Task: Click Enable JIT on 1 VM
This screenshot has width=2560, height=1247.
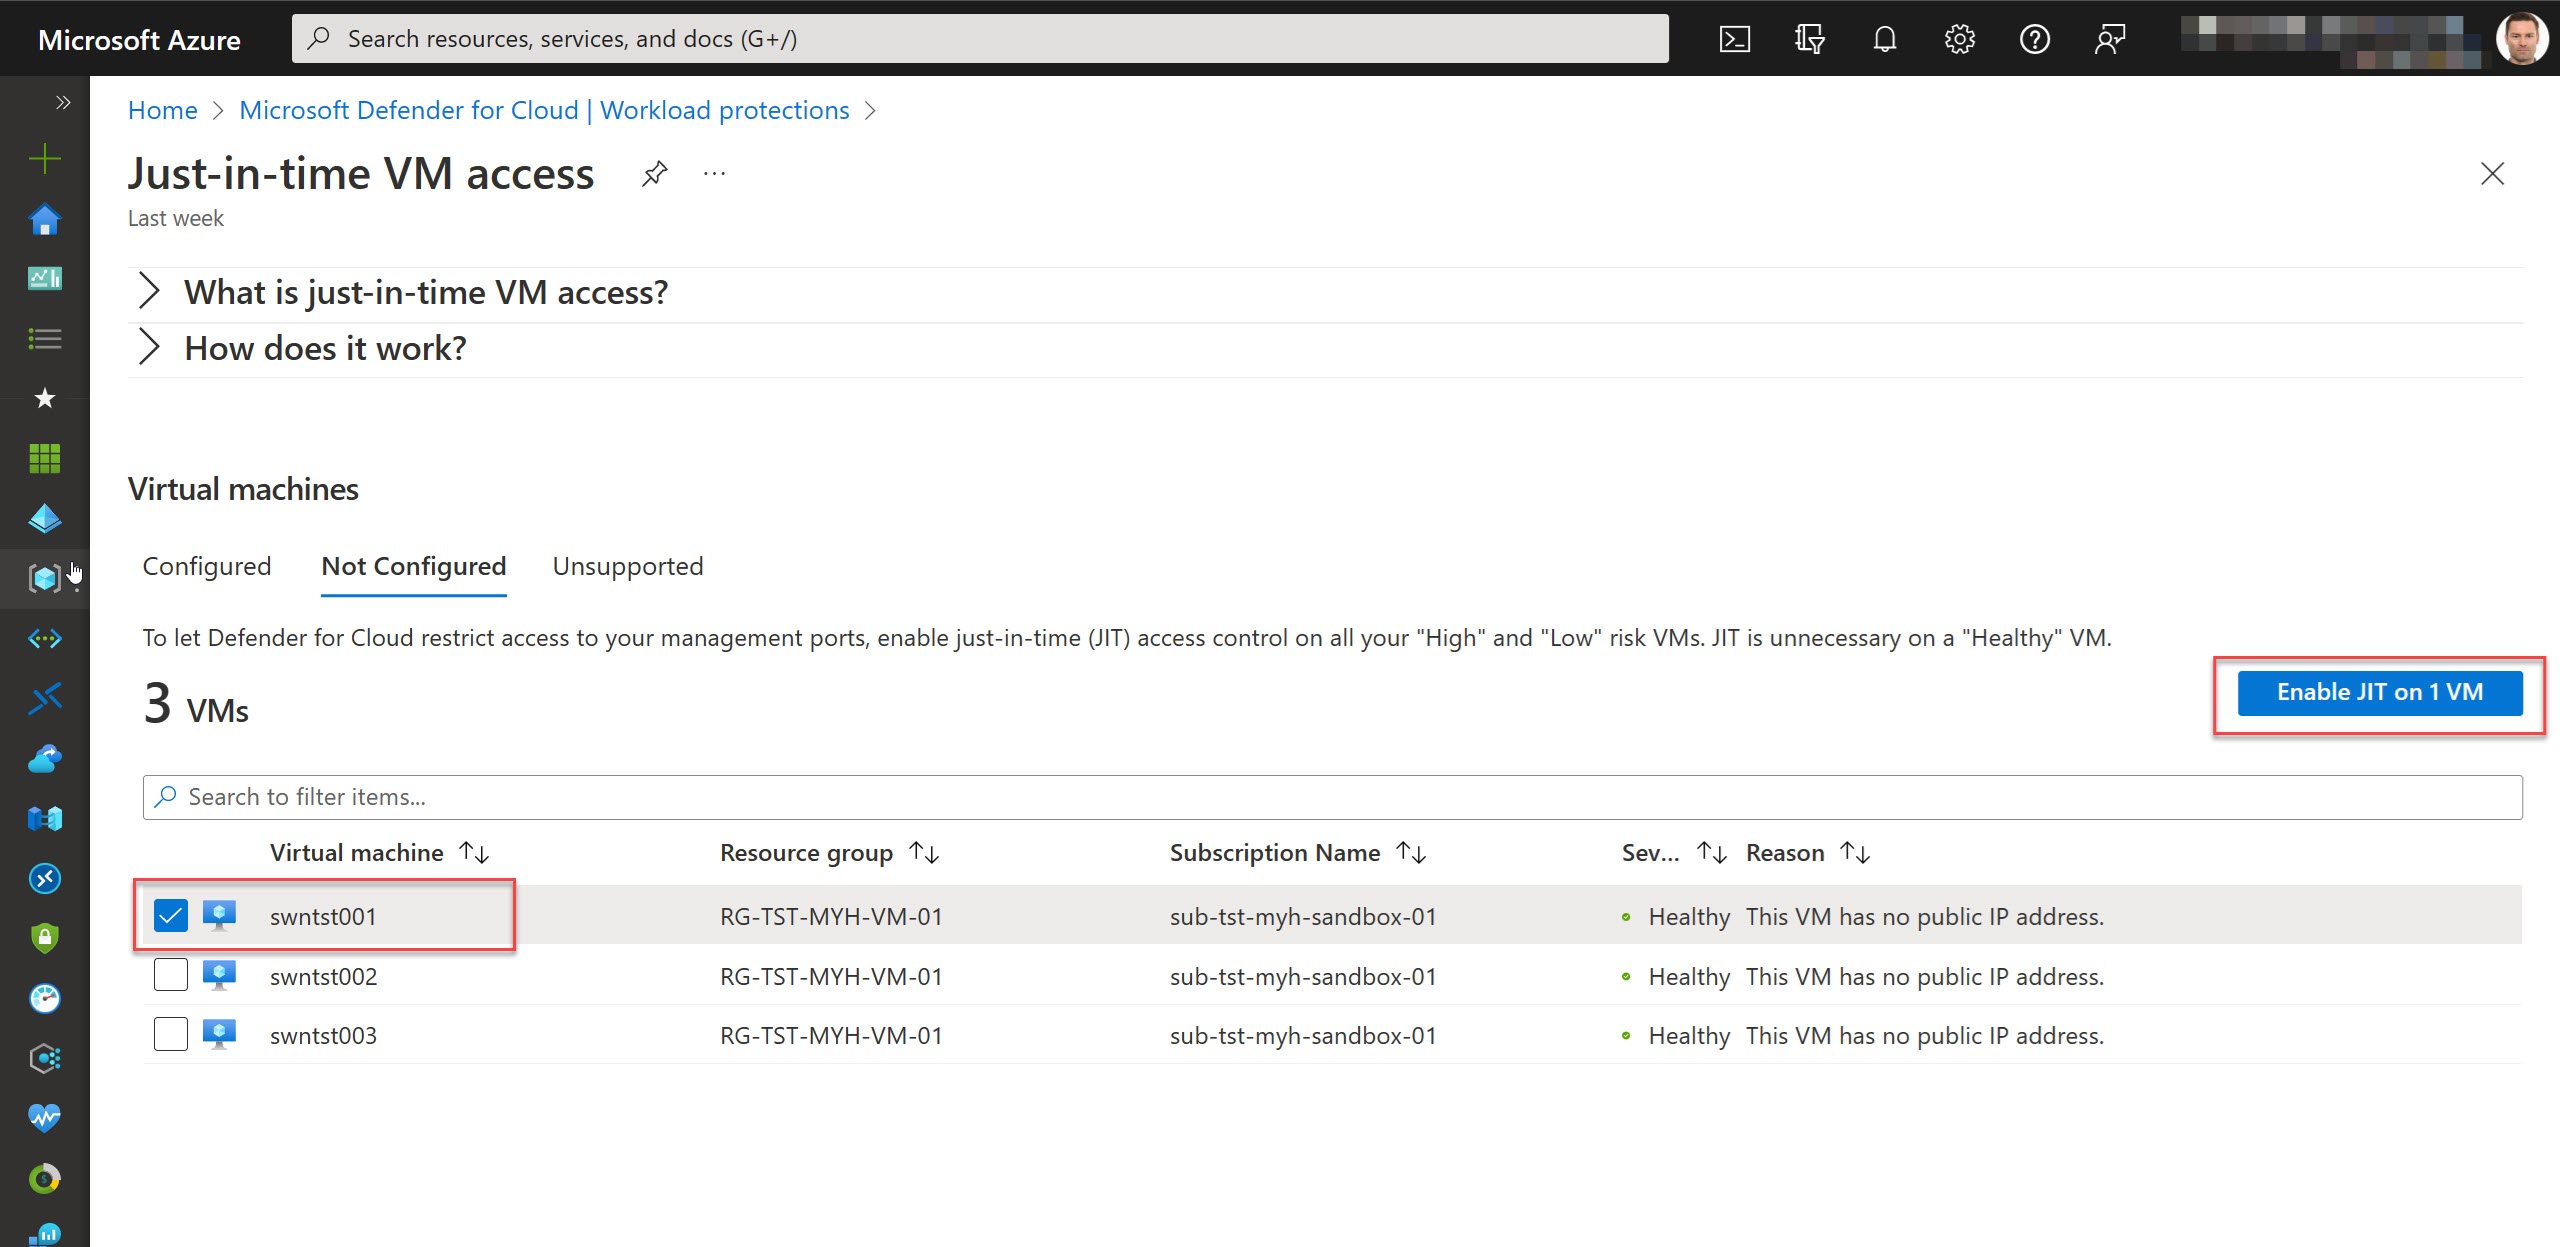Action: click(2378, 692)
